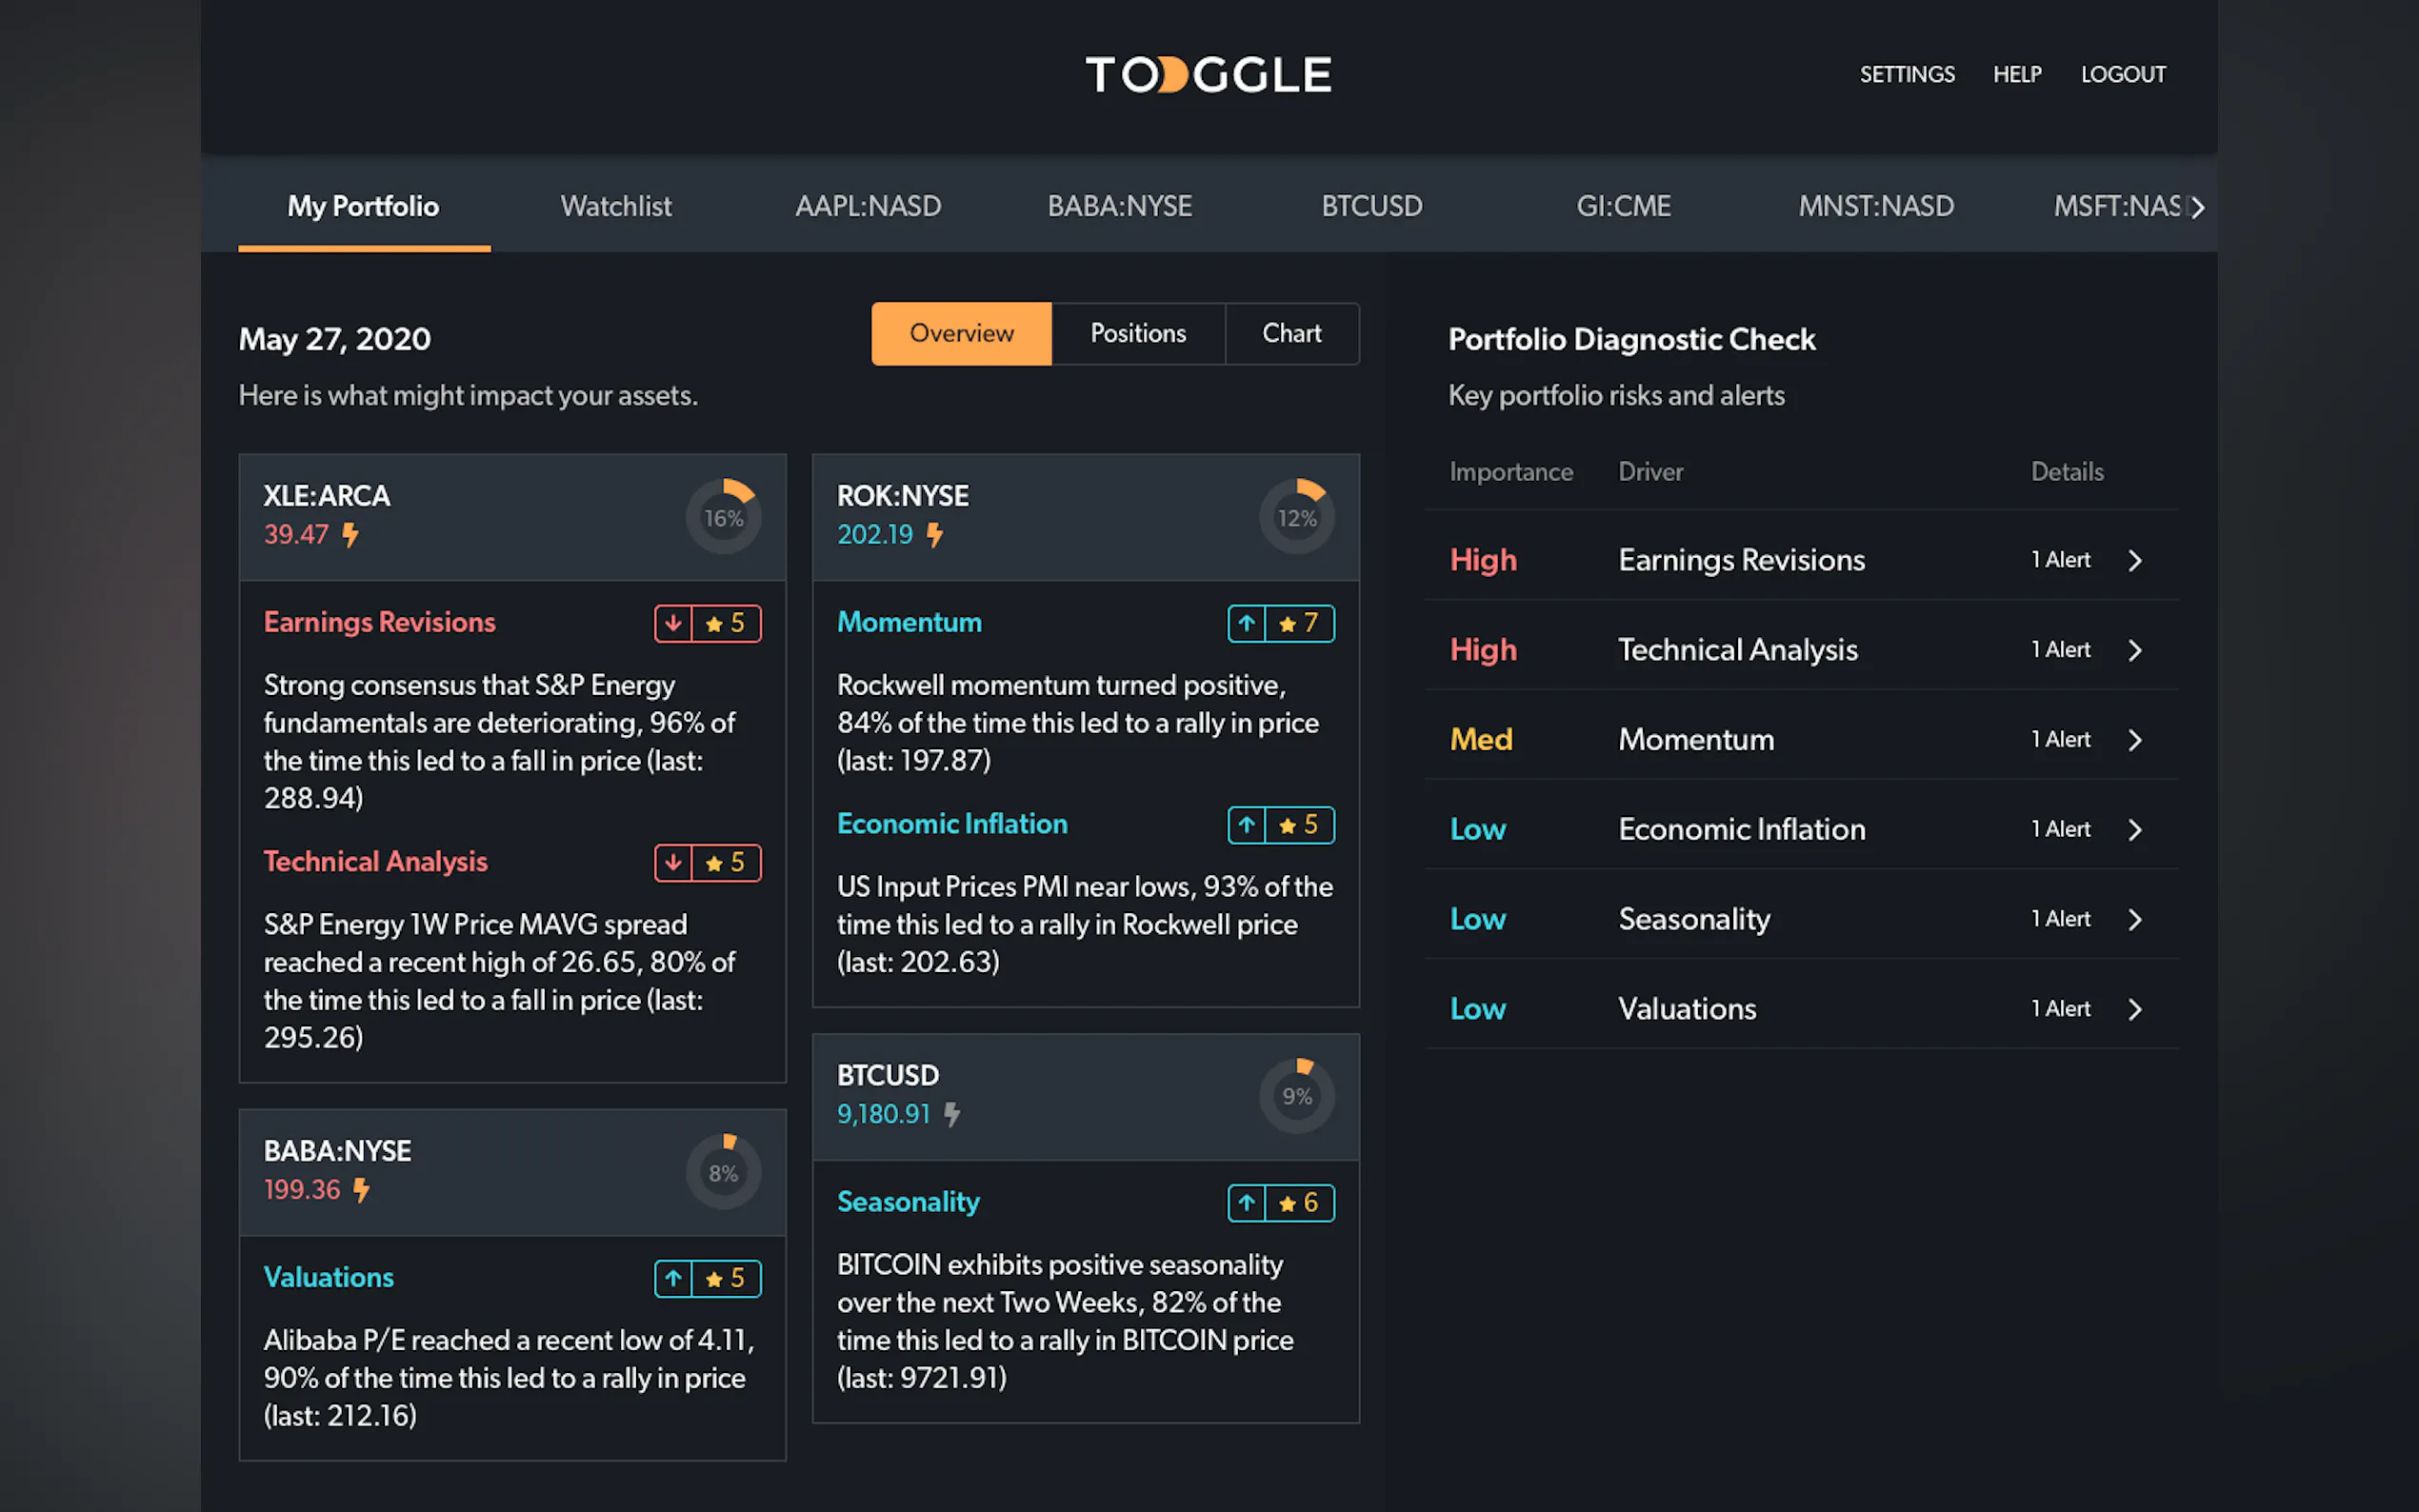Click the up arrow badge for Valuations
Viewport: 2419px width, 1512px height.
coord(673,1278)
